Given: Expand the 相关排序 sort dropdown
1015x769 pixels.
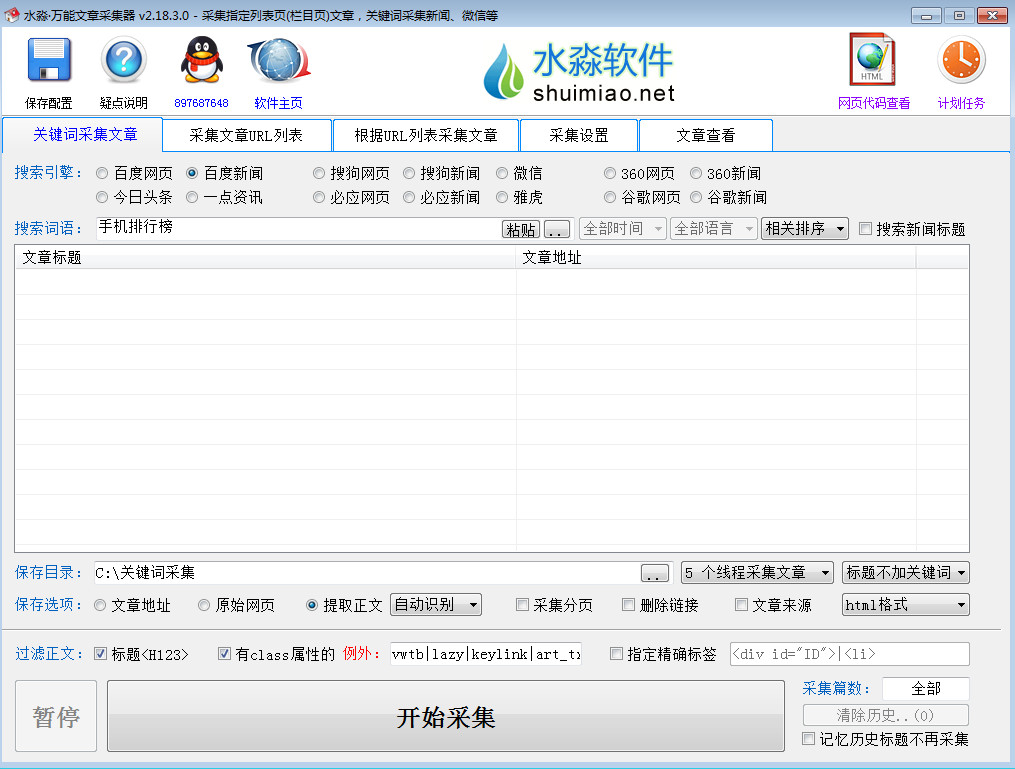Looking at the screenshot, I should click(x=805, y=228).
